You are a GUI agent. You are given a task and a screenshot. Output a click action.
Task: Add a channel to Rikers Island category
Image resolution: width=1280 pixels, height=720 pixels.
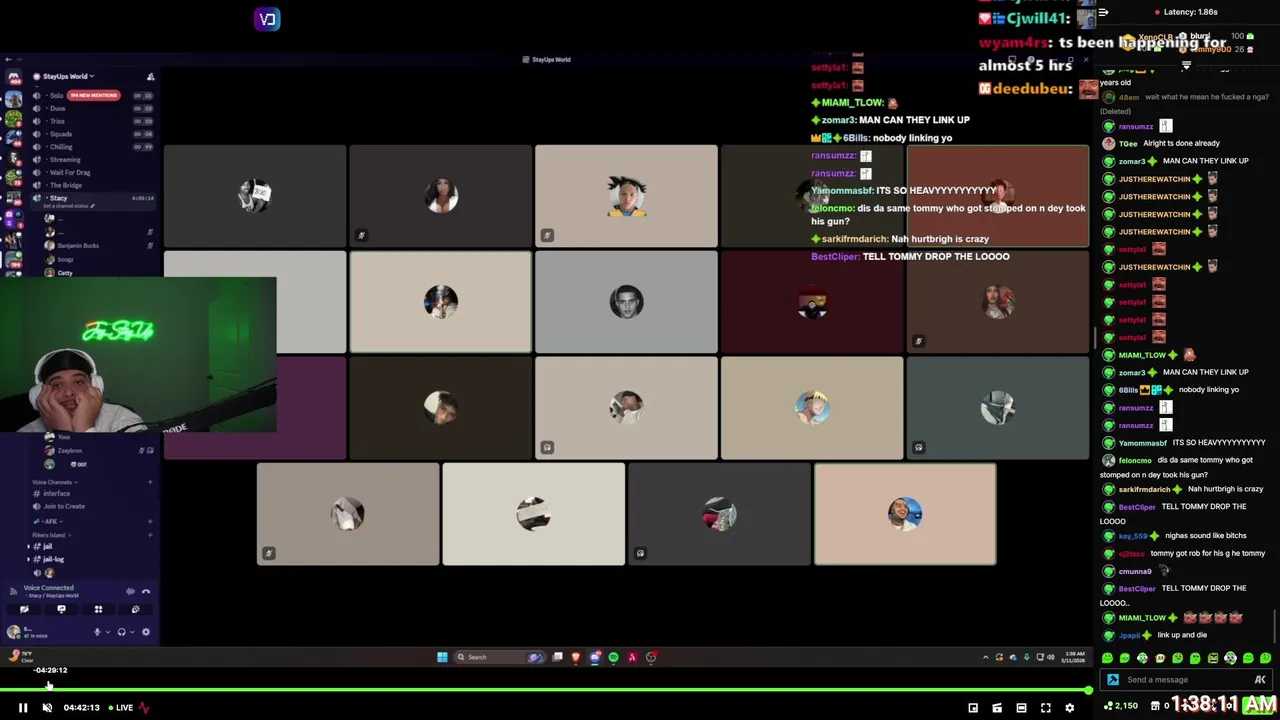150,535
